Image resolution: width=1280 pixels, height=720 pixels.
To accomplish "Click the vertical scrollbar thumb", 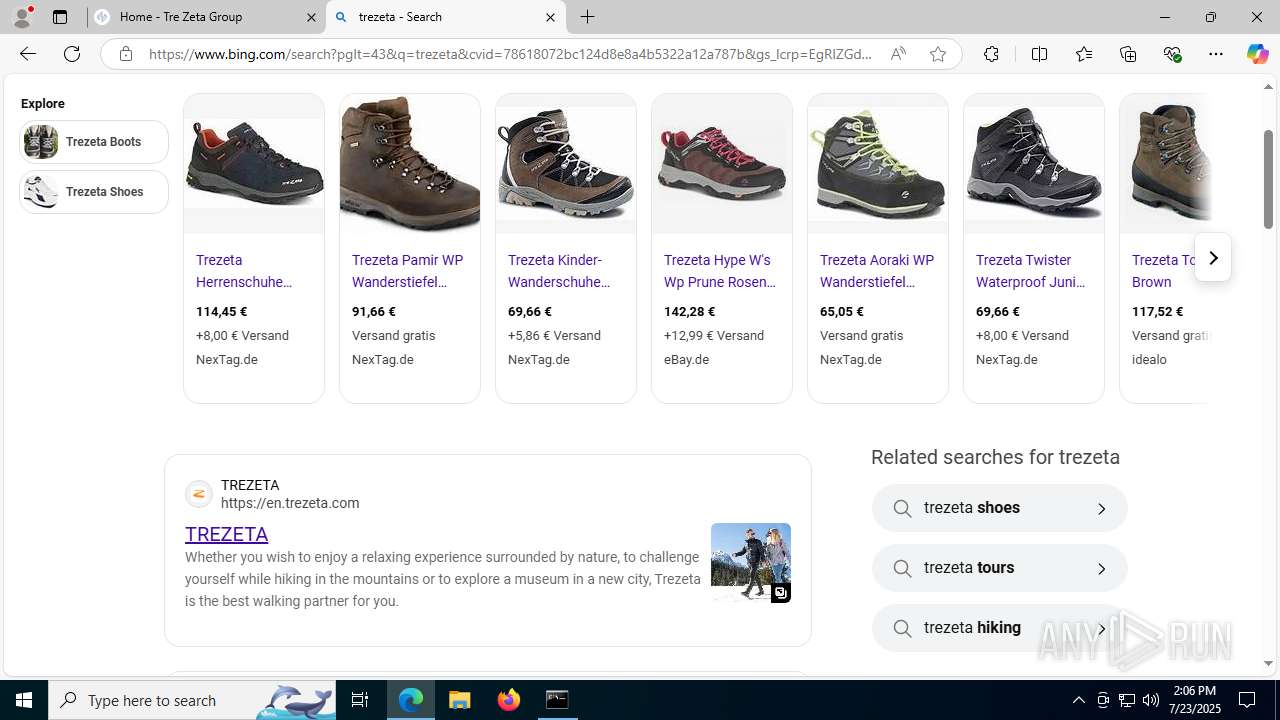I will coord(1268,180).
